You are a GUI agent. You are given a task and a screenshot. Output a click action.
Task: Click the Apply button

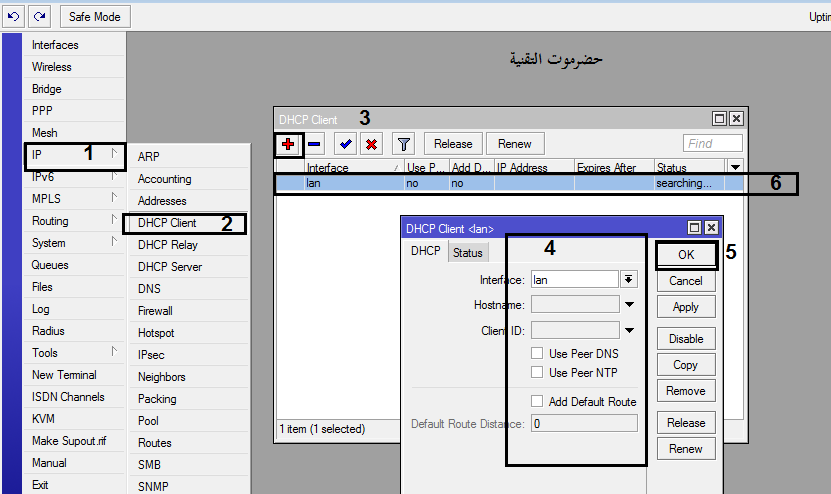click(686, 308)
